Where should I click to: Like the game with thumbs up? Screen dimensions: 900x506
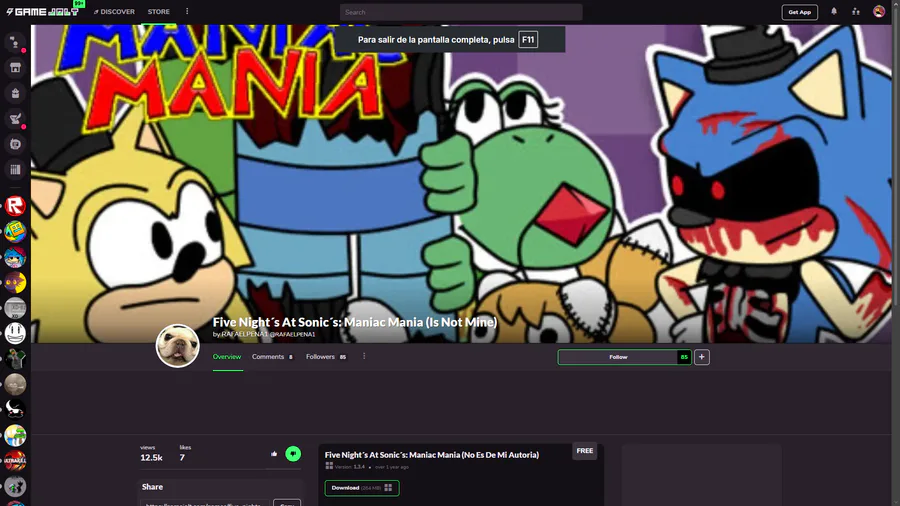click(x=274, y=454)
